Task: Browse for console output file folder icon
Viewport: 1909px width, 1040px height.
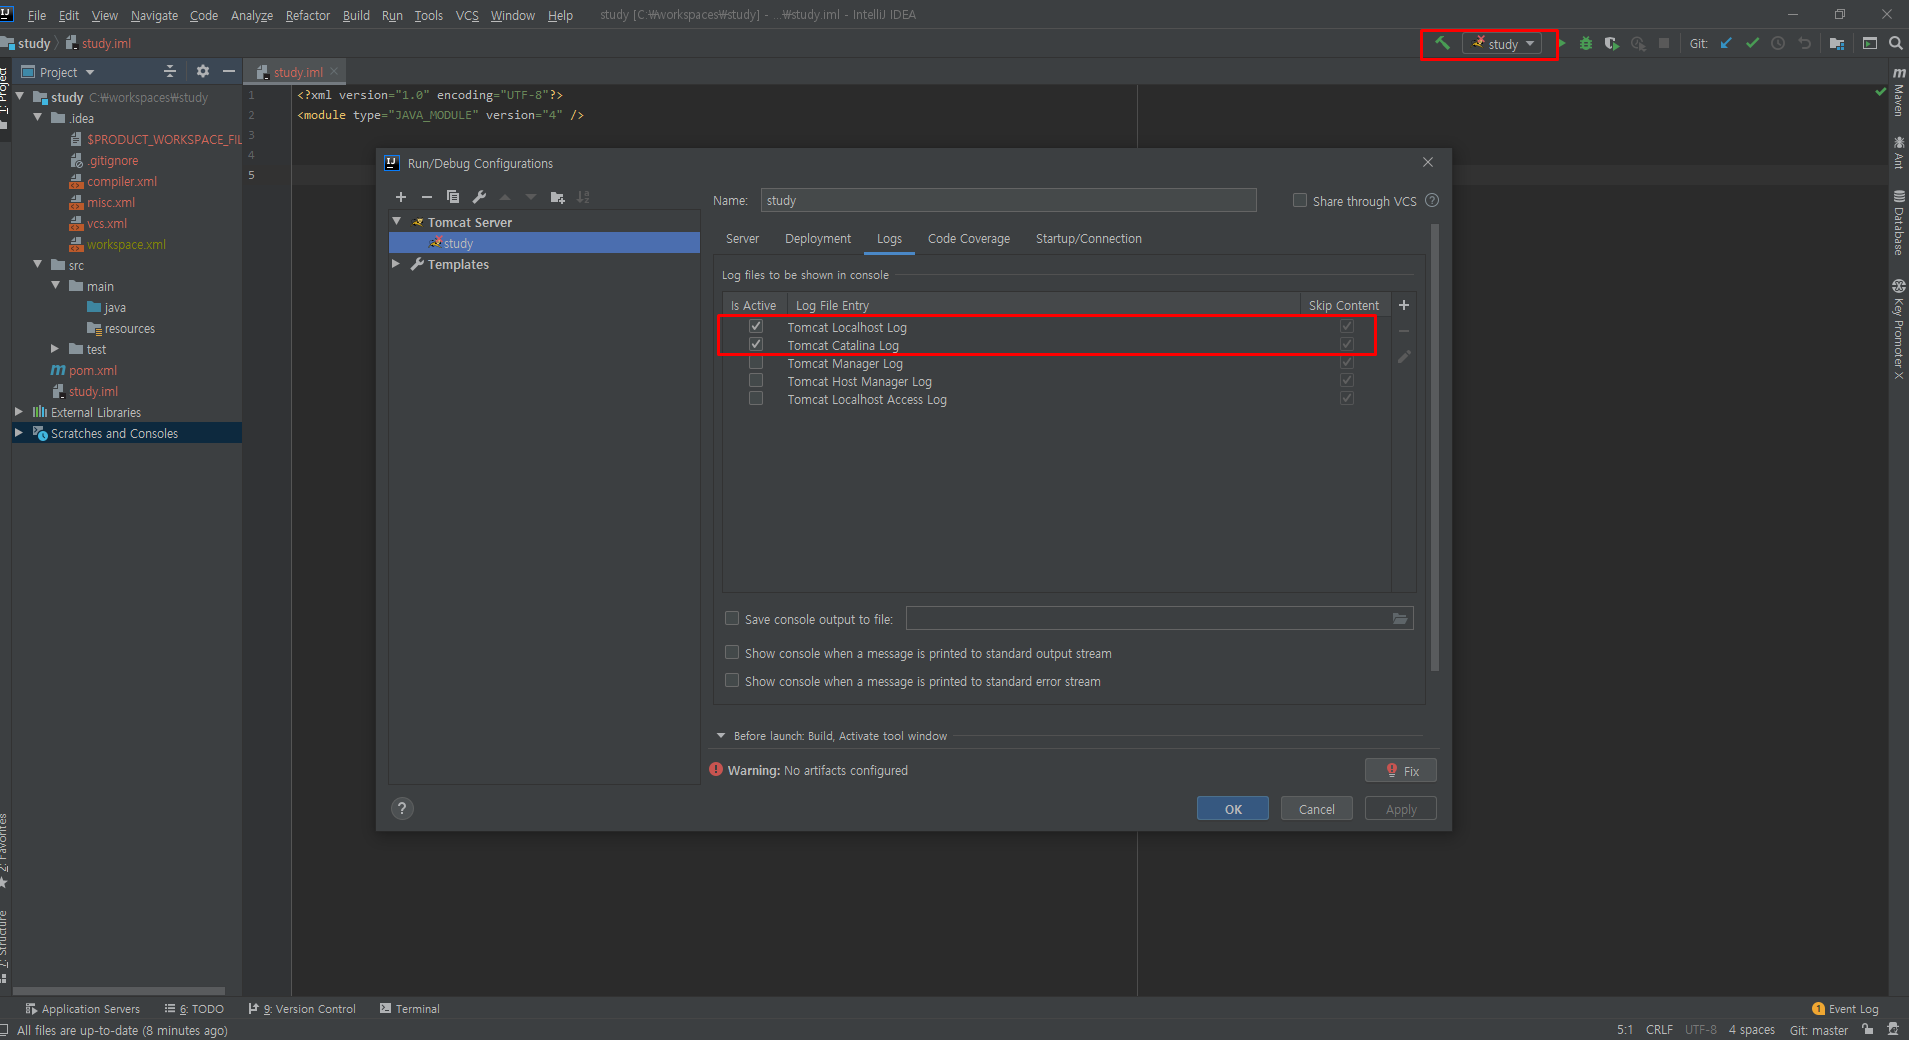Action: tap(1400, 619)
